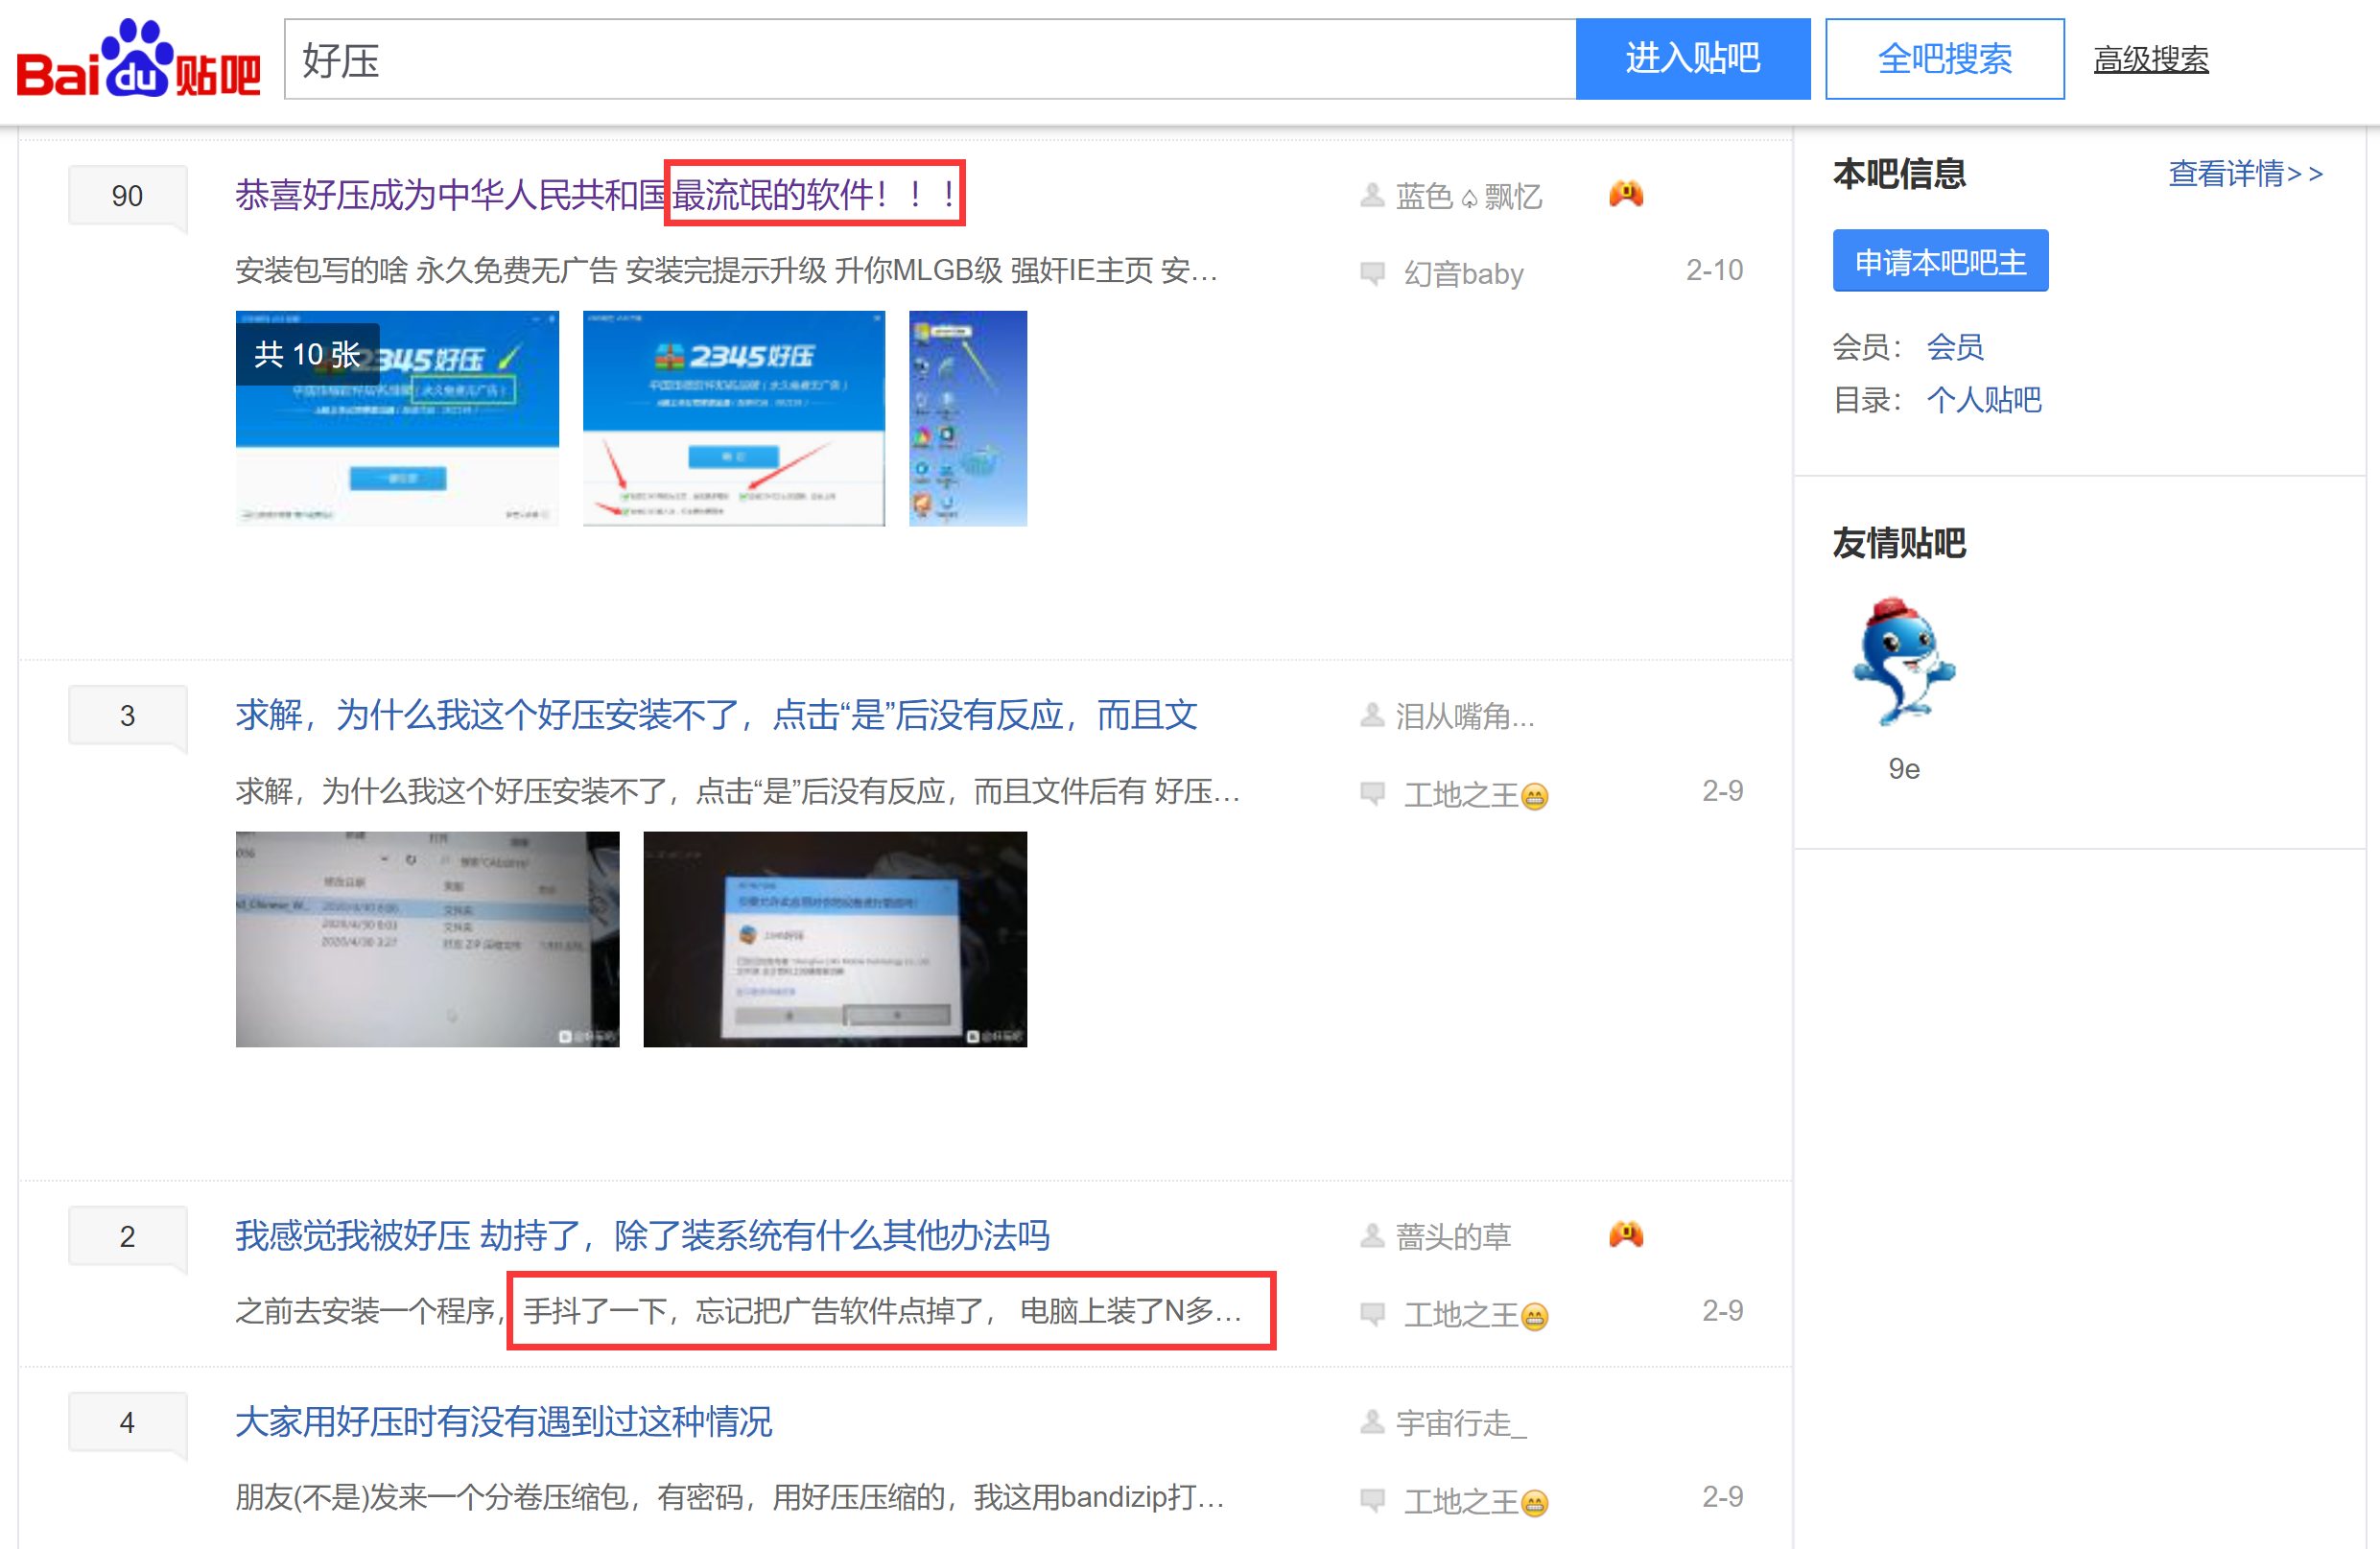Open the file list photo thumbnail

427,939
